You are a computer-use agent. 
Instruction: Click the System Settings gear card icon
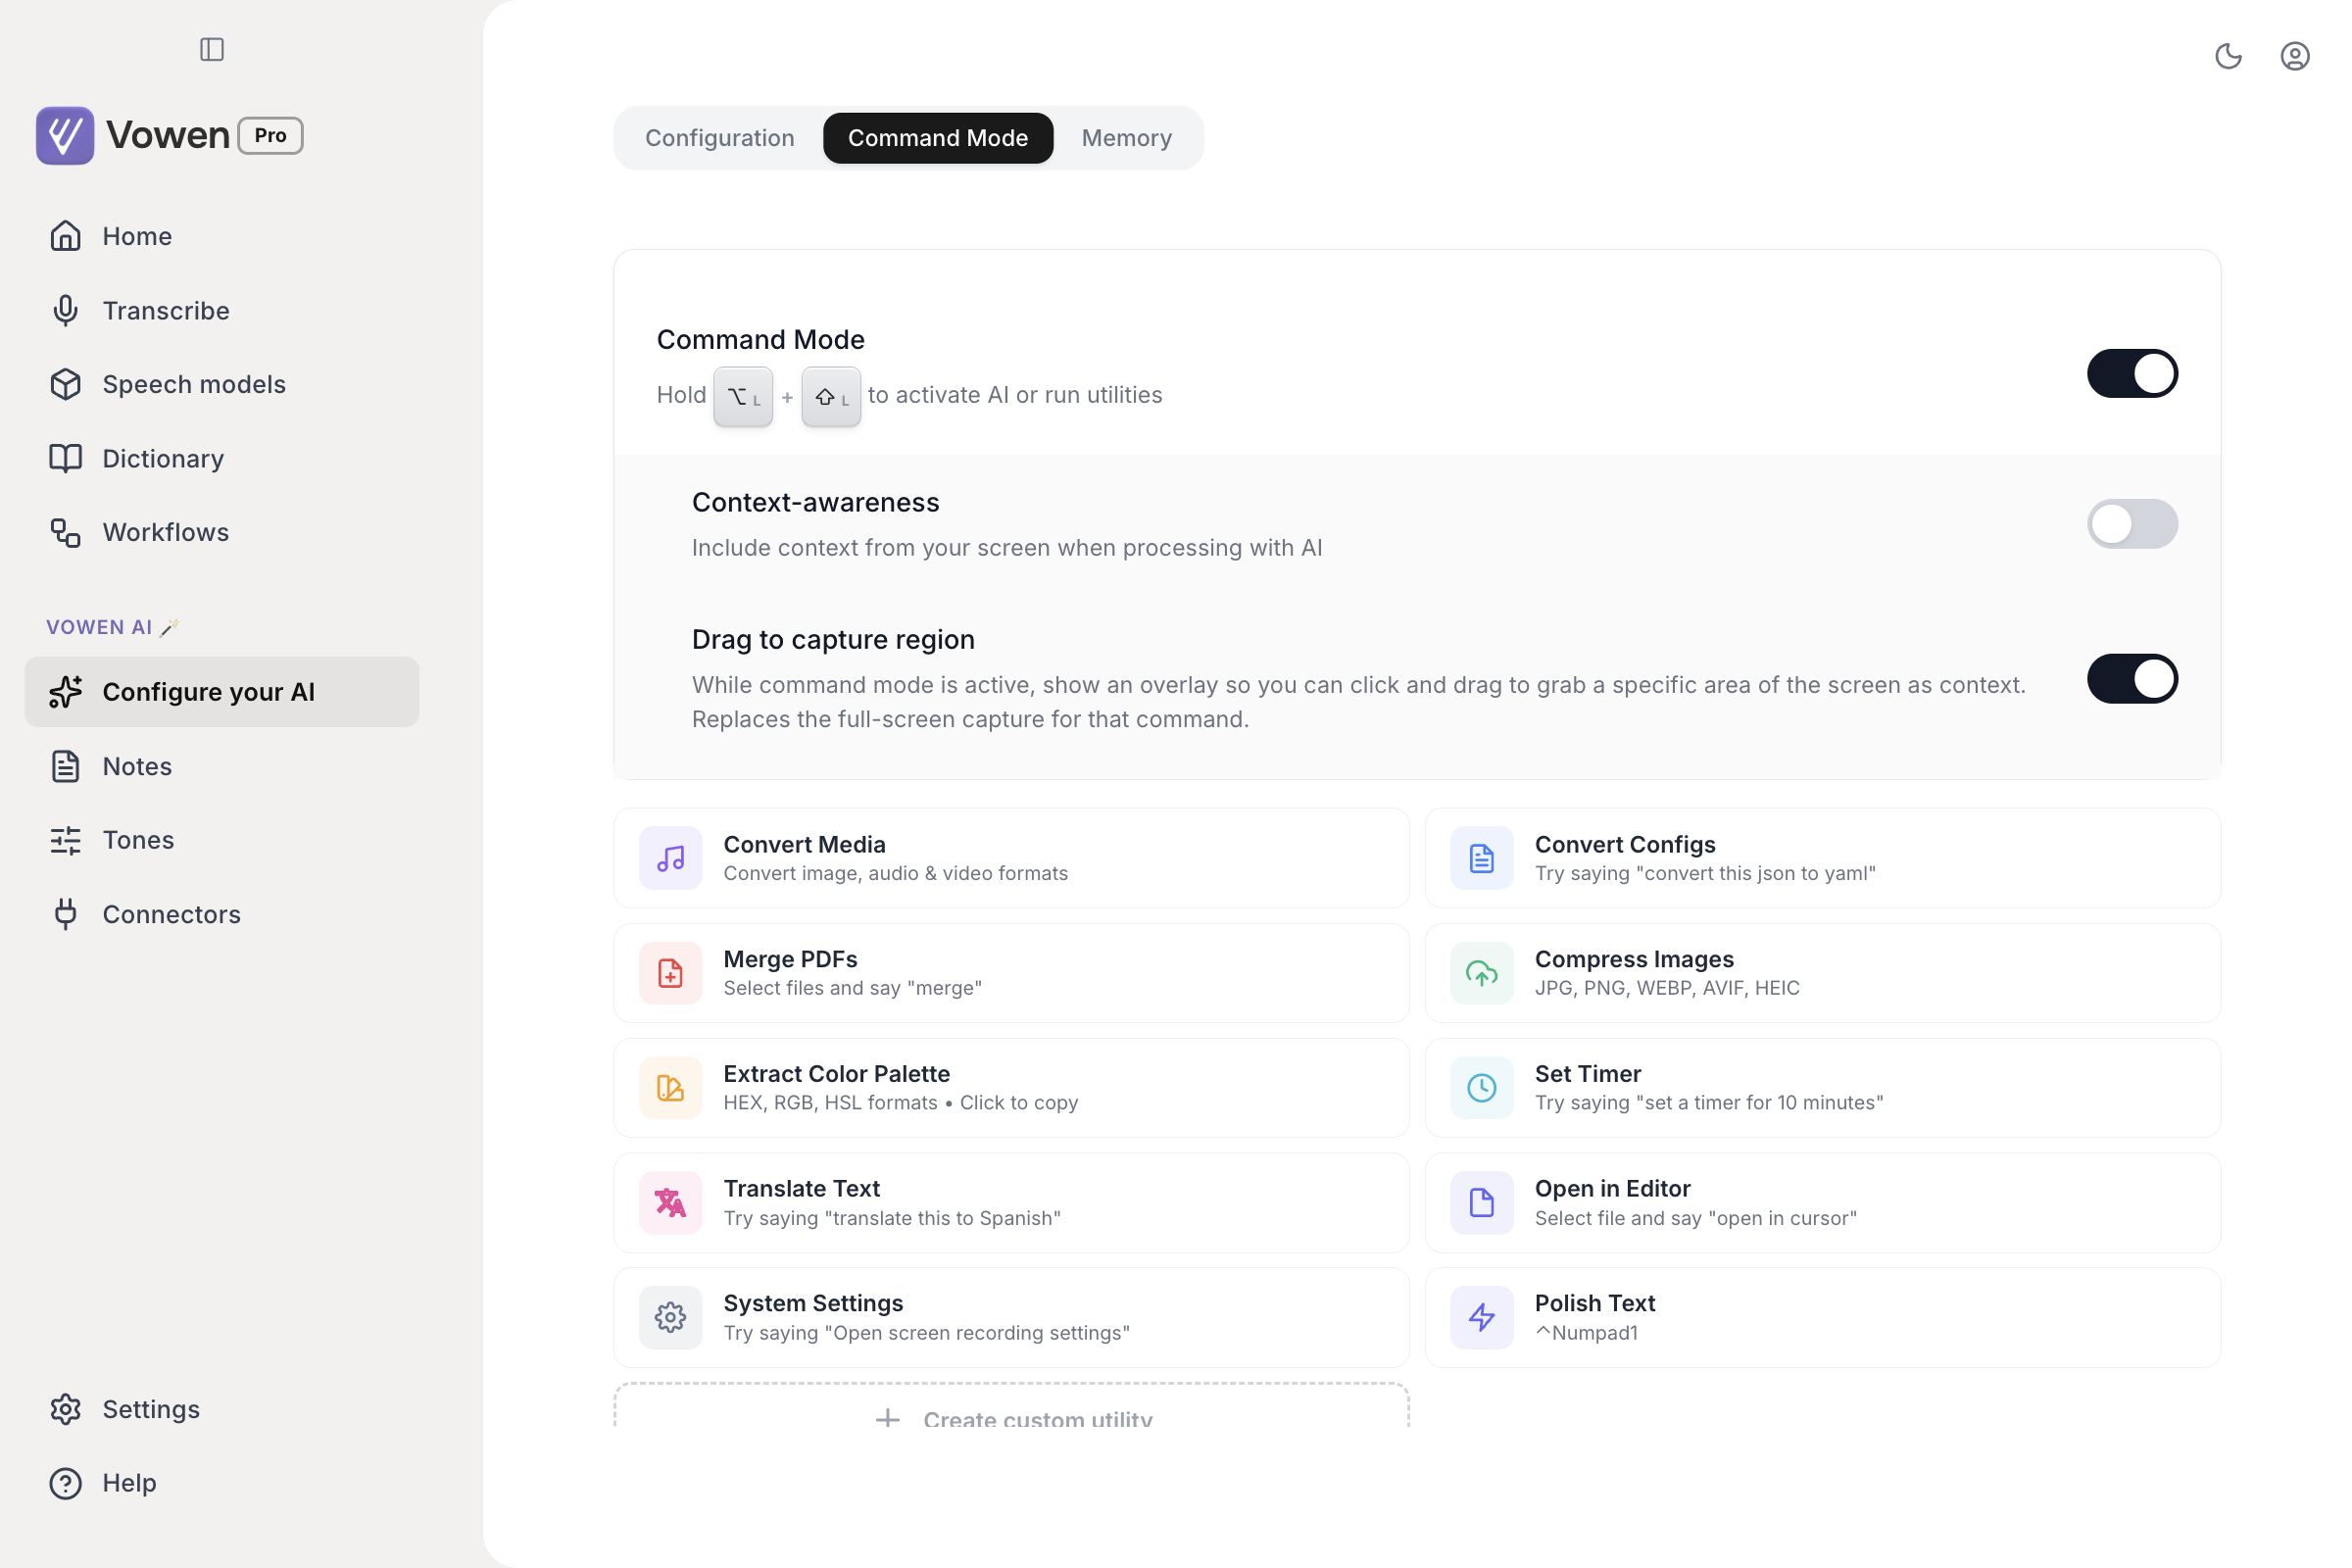(670, 1318)
